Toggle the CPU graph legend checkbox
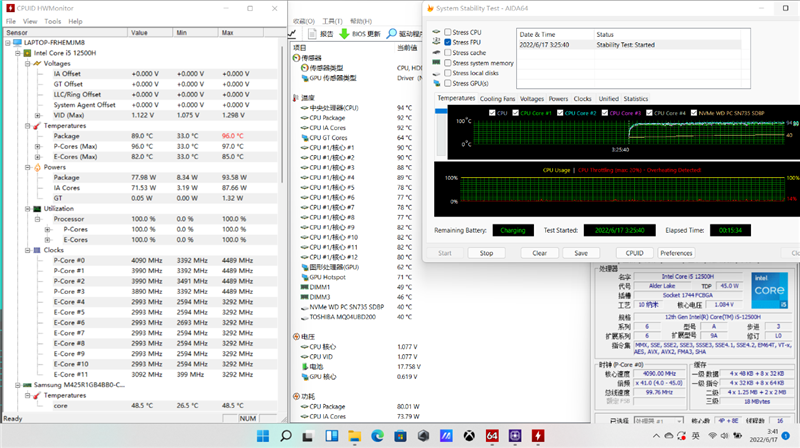Screen dimensions: 800x448 492,113
